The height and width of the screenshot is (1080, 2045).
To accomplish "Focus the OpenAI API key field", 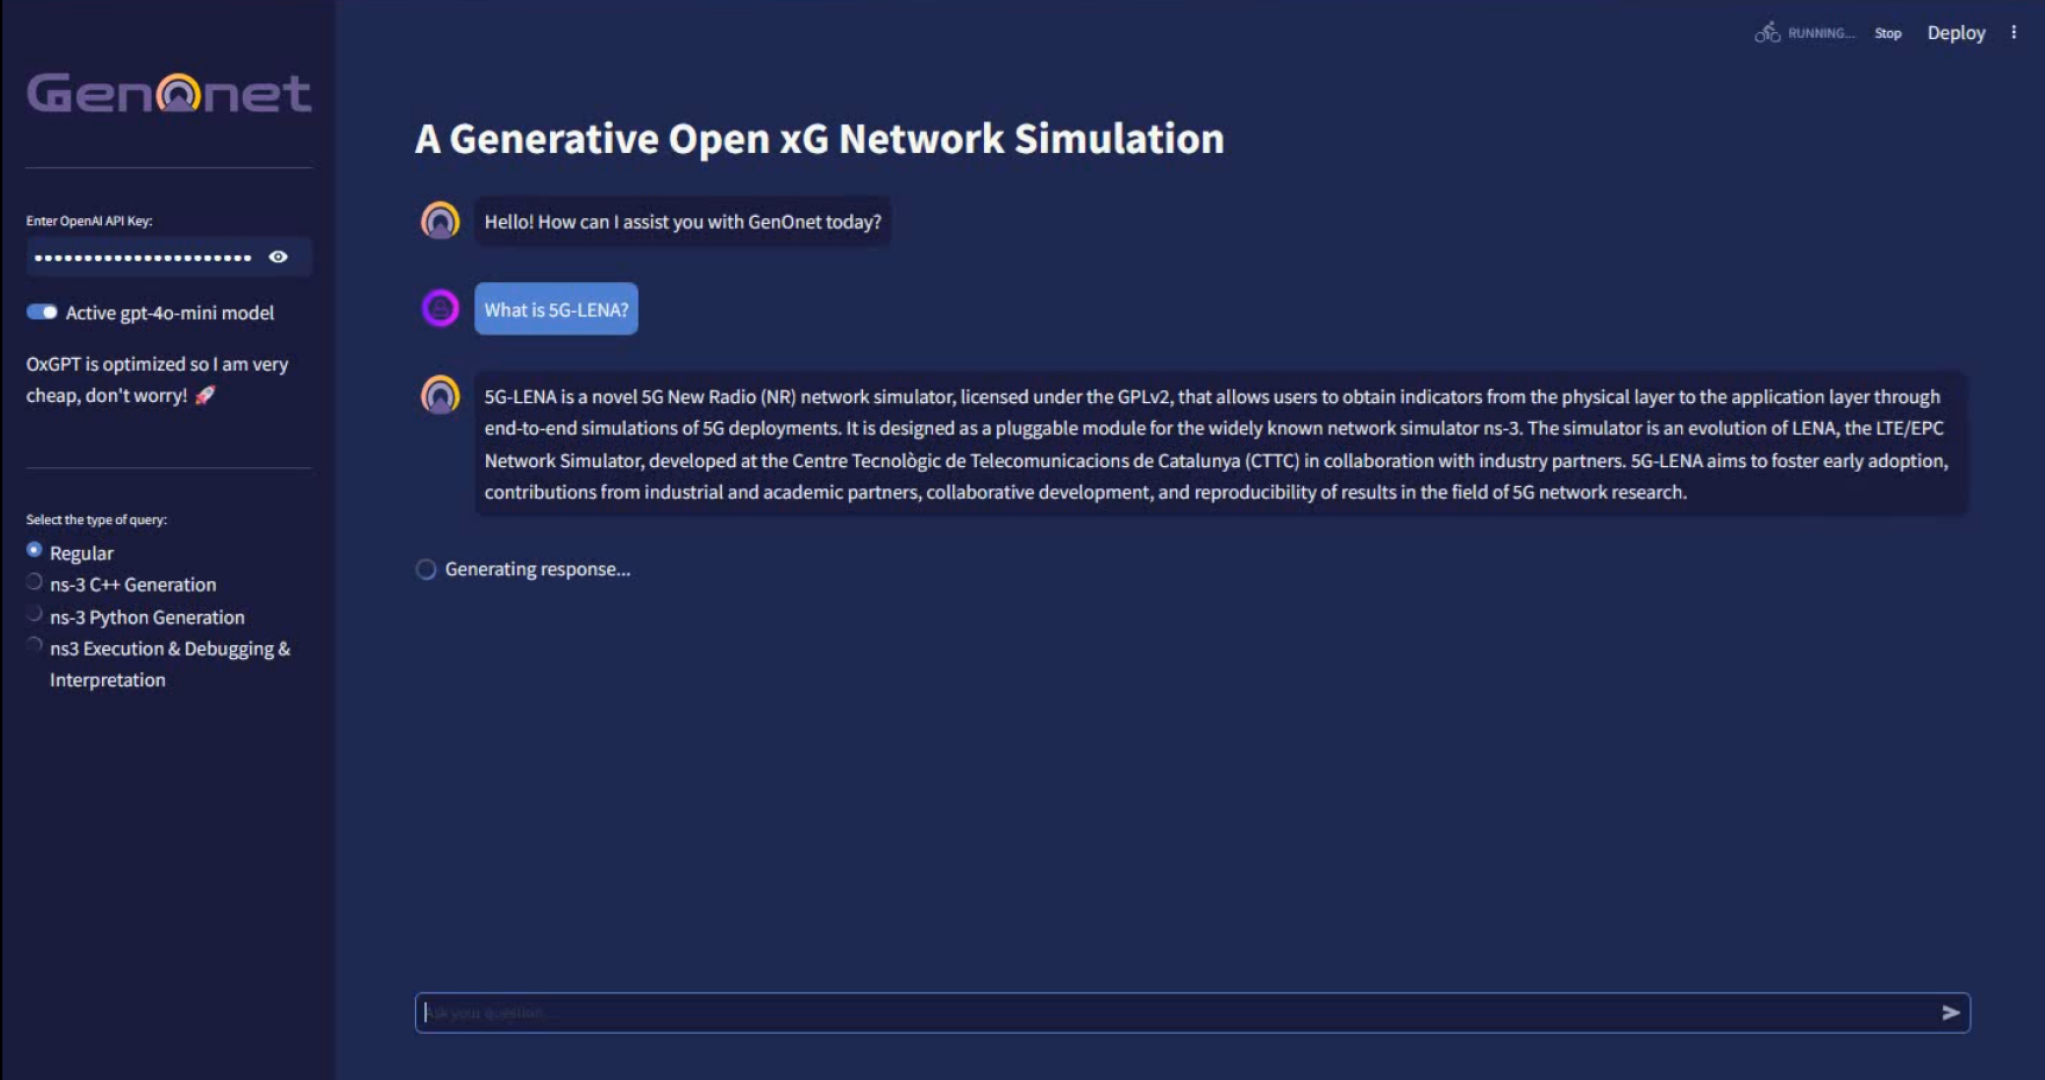I will (x=142, y=257).
